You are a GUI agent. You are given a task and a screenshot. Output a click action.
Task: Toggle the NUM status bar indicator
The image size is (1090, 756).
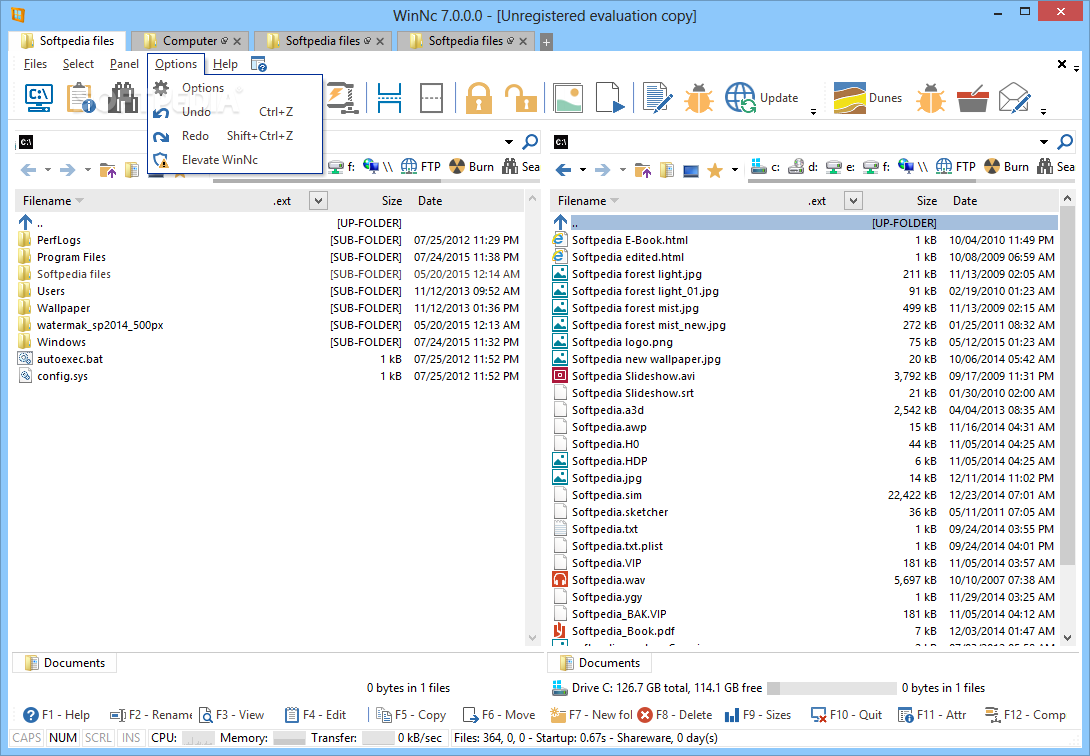pos(63,738)
